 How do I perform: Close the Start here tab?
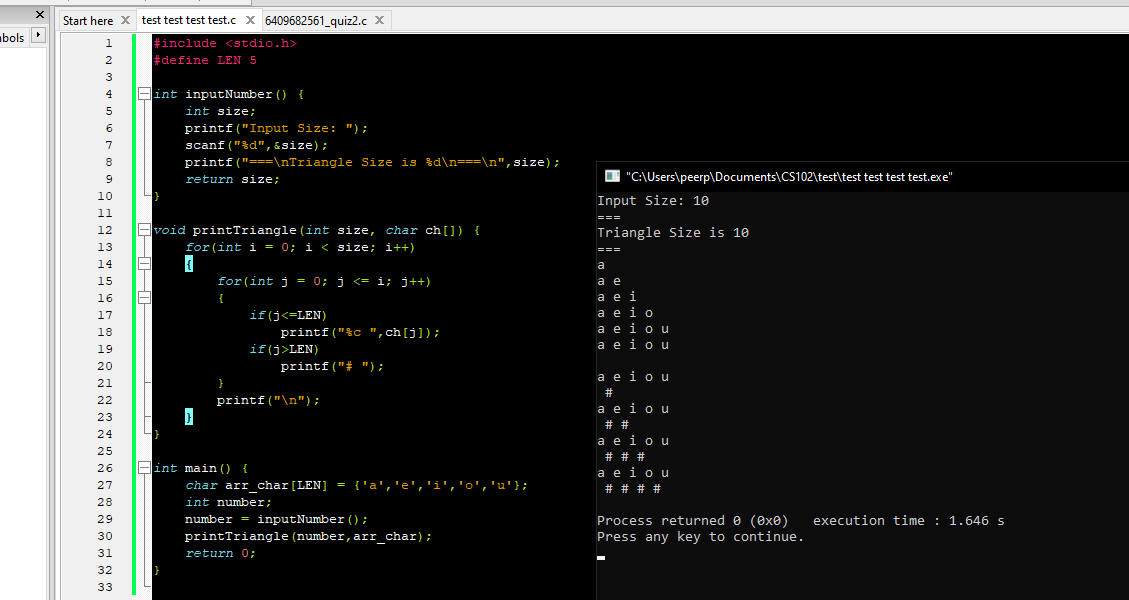[x=125, y=20]
